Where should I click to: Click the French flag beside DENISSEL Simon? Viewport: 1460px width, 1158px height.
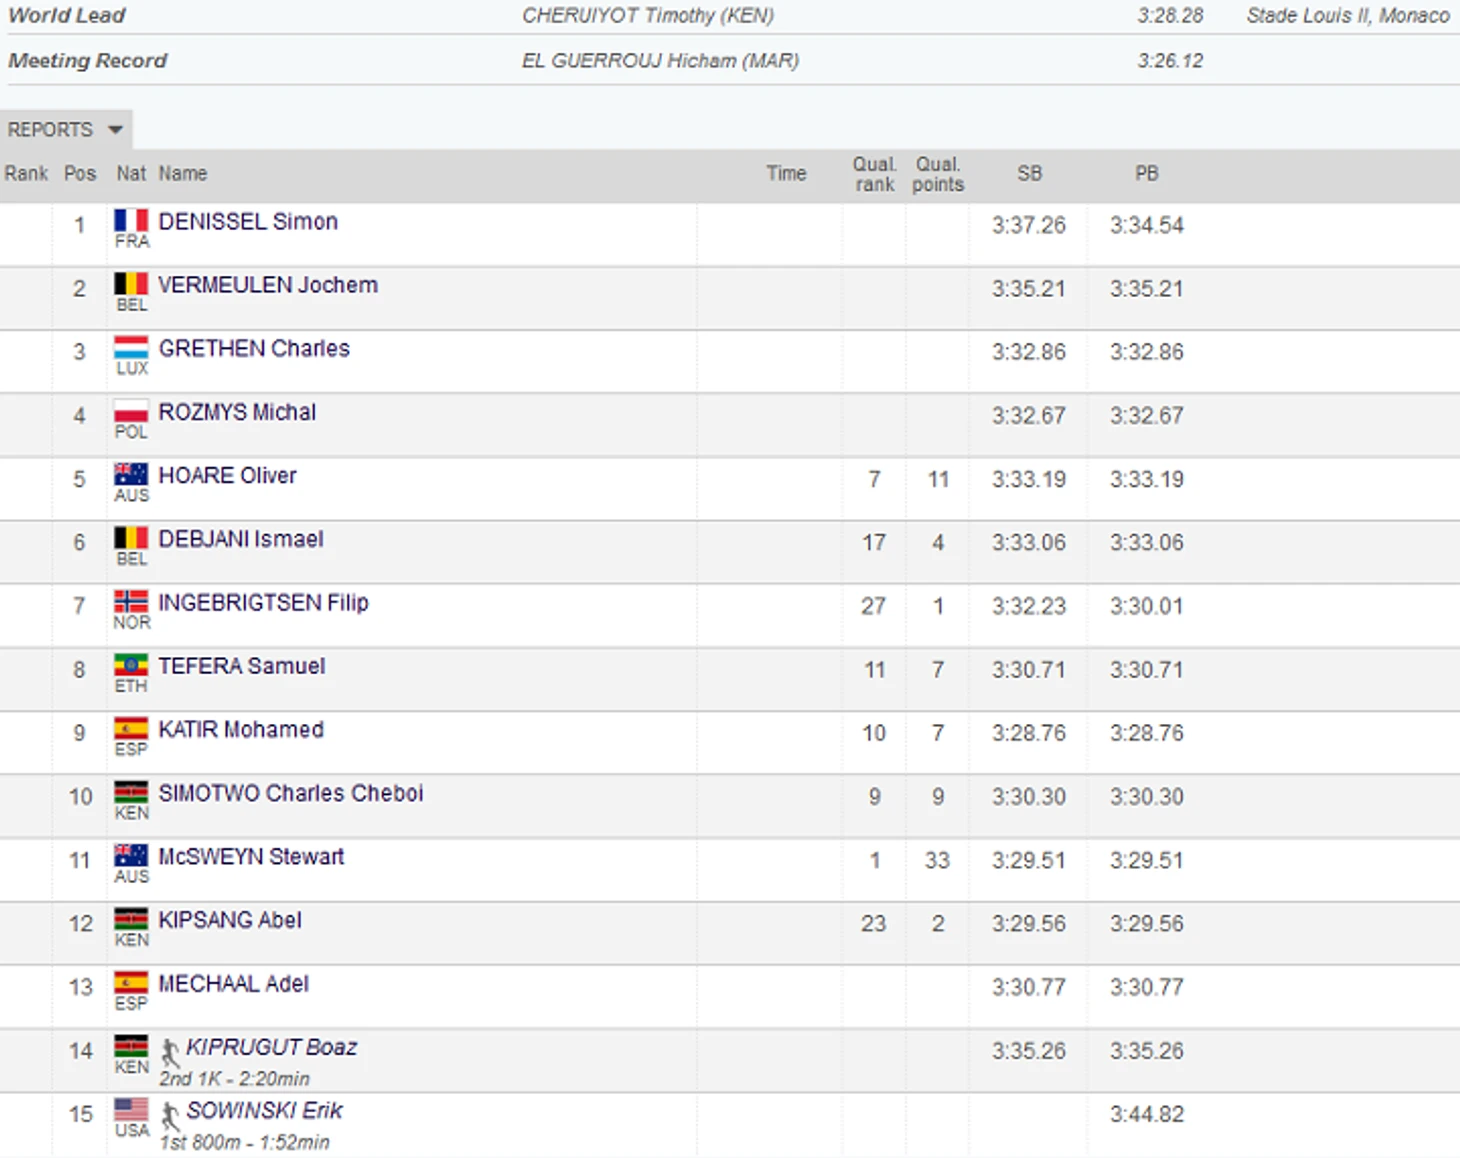(x=131, y=221)
